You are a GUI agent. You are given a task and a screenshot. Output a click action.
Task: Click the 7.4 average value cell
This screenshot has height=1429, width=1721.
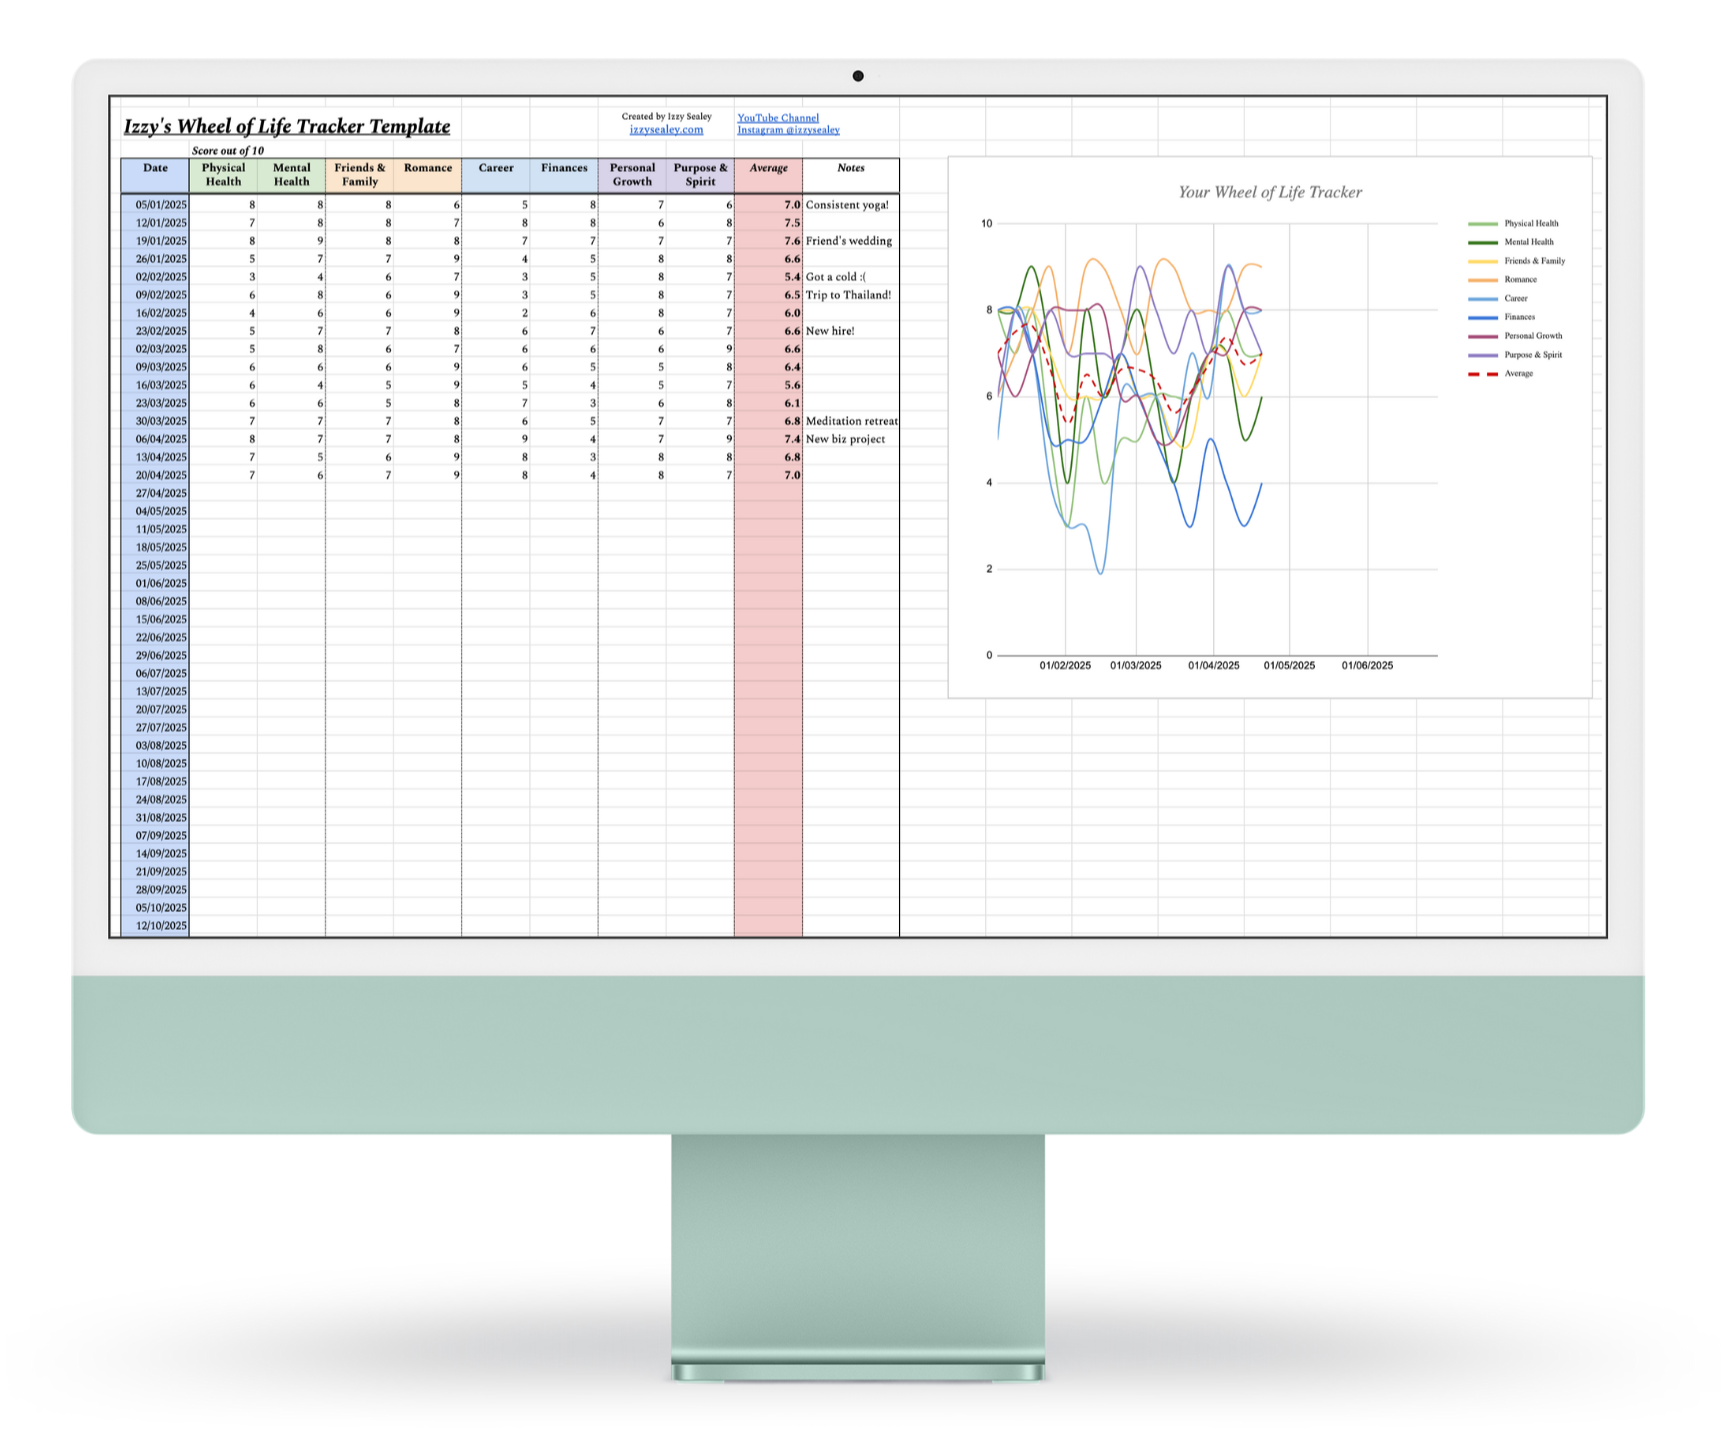tap(768, 439)
